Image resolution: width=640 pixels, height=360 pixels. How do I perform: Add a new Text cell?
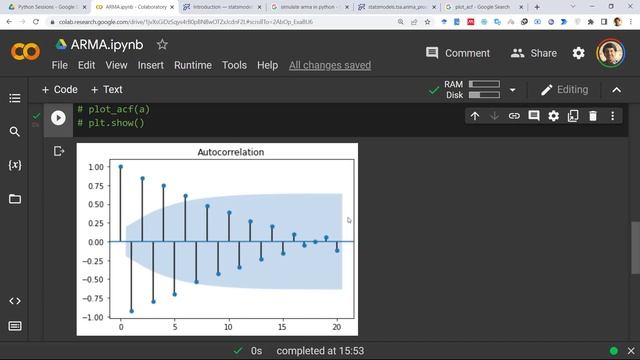click(x=107, y=89)
